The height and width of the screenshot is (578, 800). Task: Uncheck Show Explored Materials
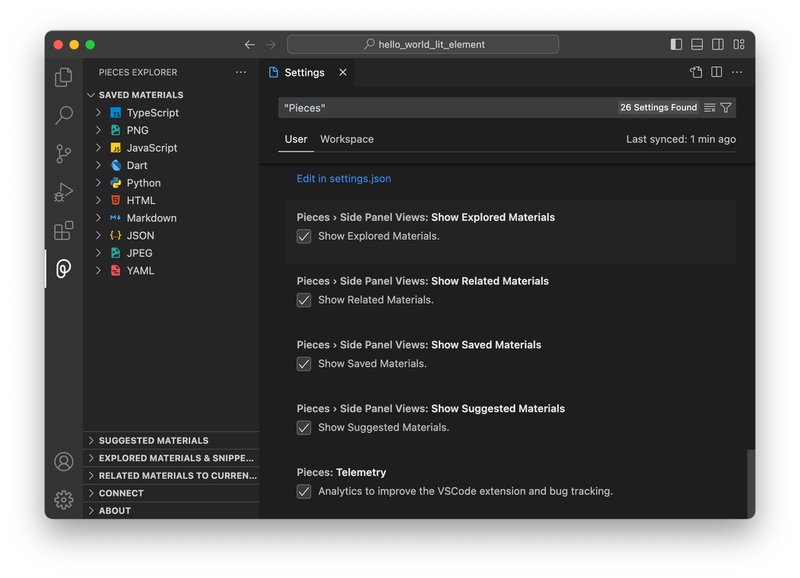[x=304, y=237]
